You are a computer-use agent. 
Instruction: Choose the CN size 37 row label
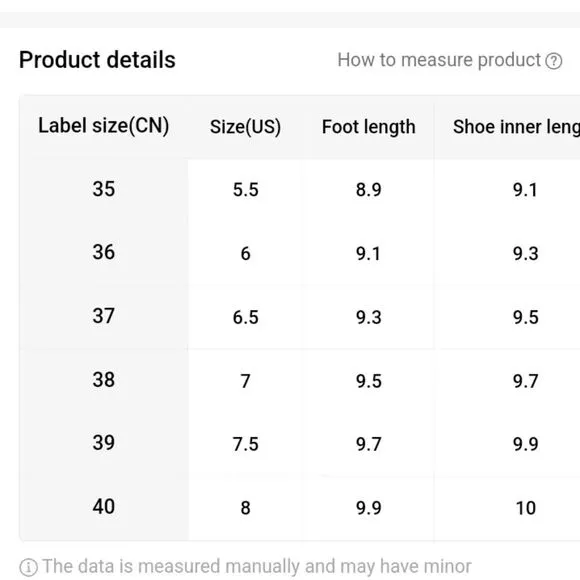click(104, 316)
